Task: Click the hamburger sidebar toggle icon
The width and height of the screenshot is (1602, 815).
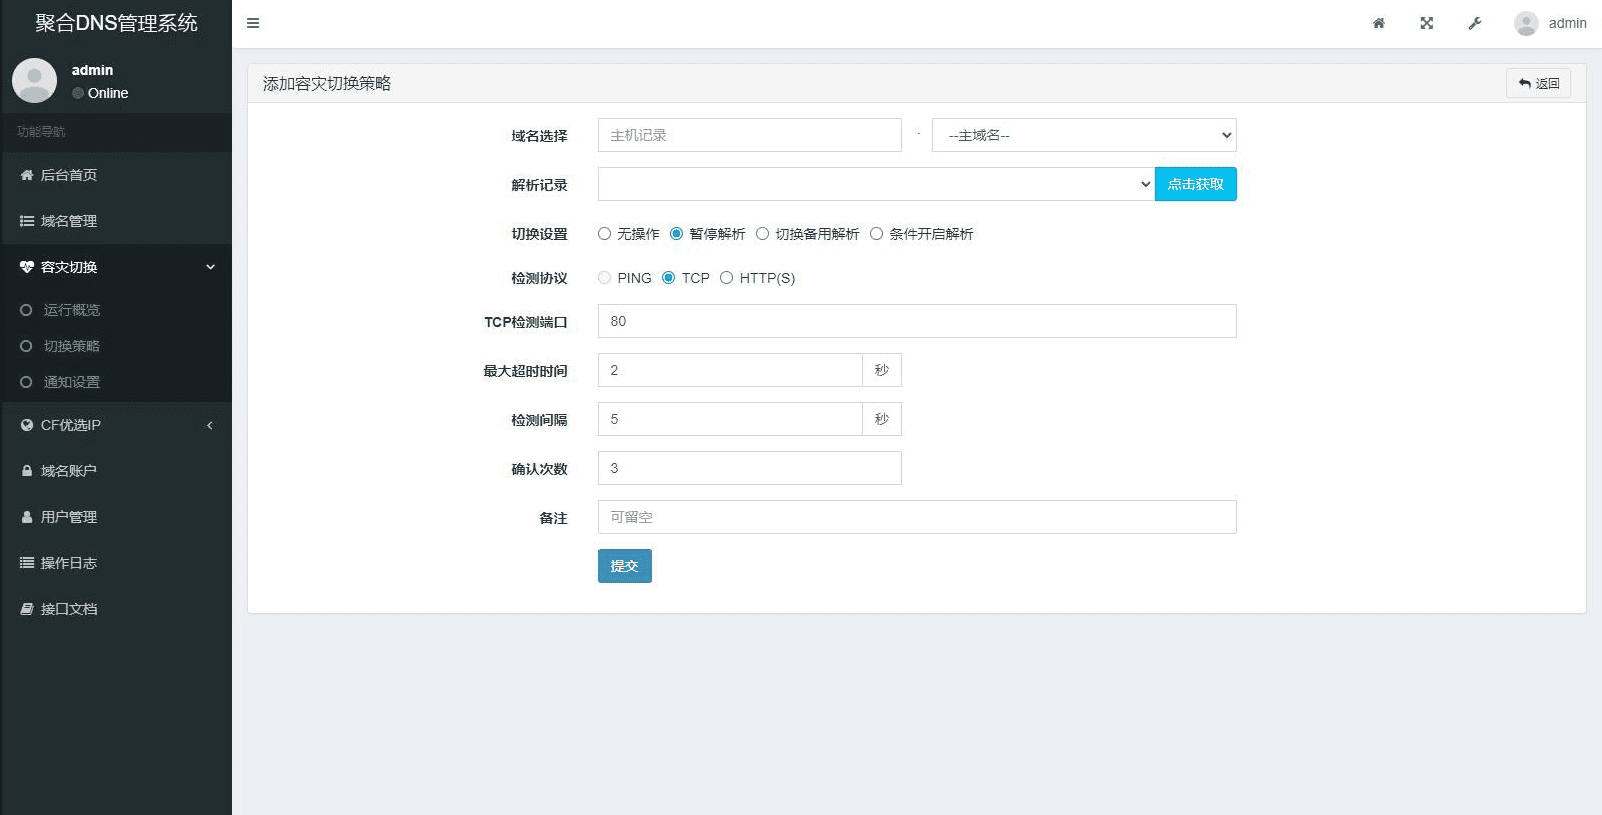Action: coord(253,23)
